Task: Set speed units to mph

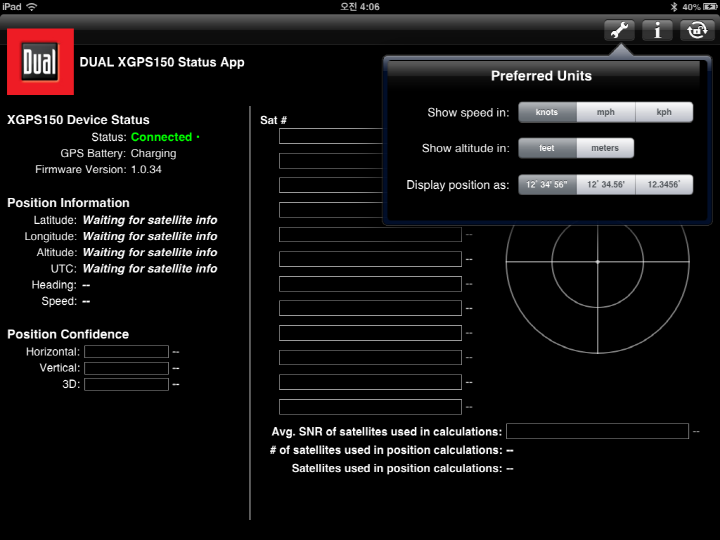Action: (606, 112)
